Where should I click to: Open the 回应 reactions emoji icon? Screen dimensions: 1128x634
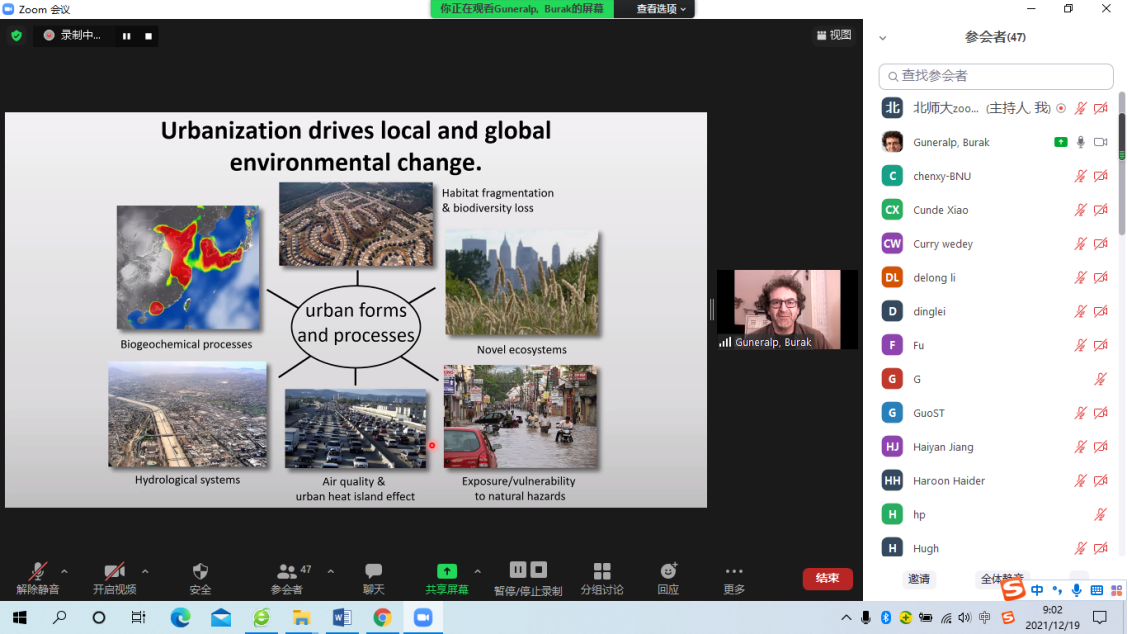(x=668, y=571)
